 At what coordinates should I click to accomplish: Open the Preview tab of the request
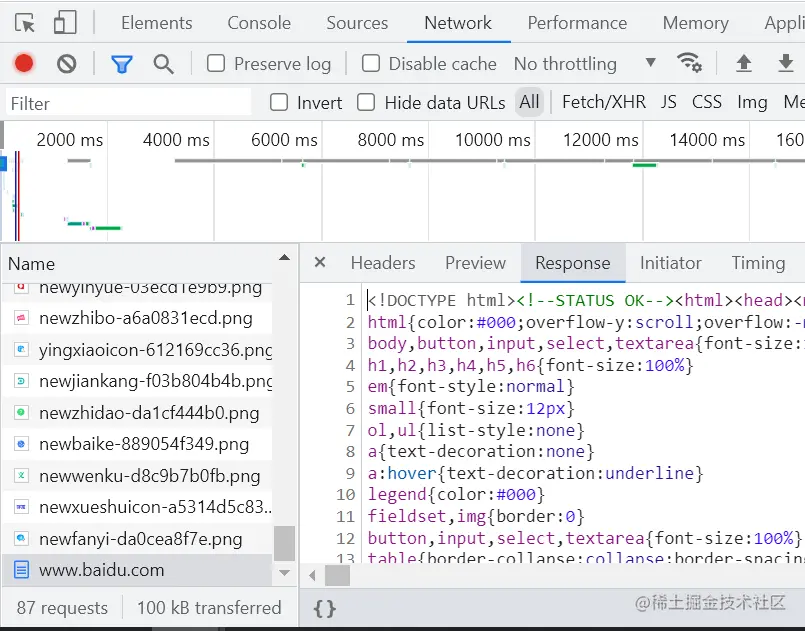(475, 263)
